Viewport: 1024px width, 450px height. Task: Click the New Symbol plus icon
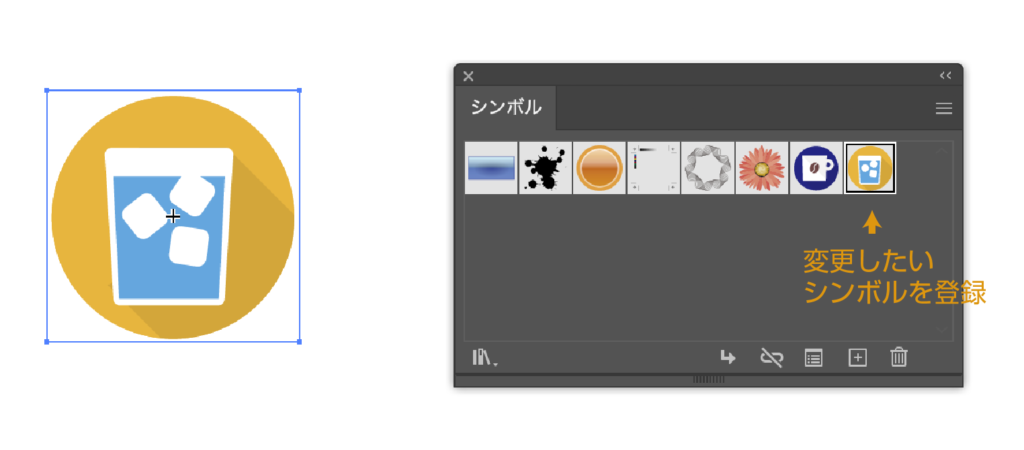(857, 358)
